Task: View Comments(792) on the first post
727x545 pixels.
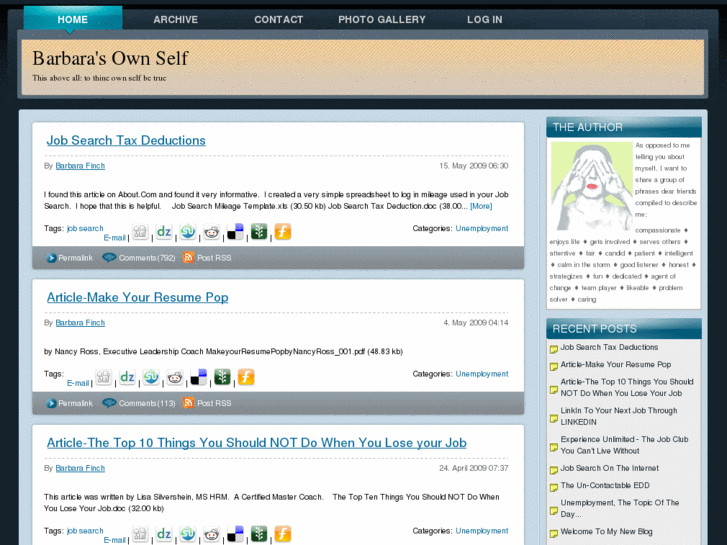Action: (x=139, y=258)
